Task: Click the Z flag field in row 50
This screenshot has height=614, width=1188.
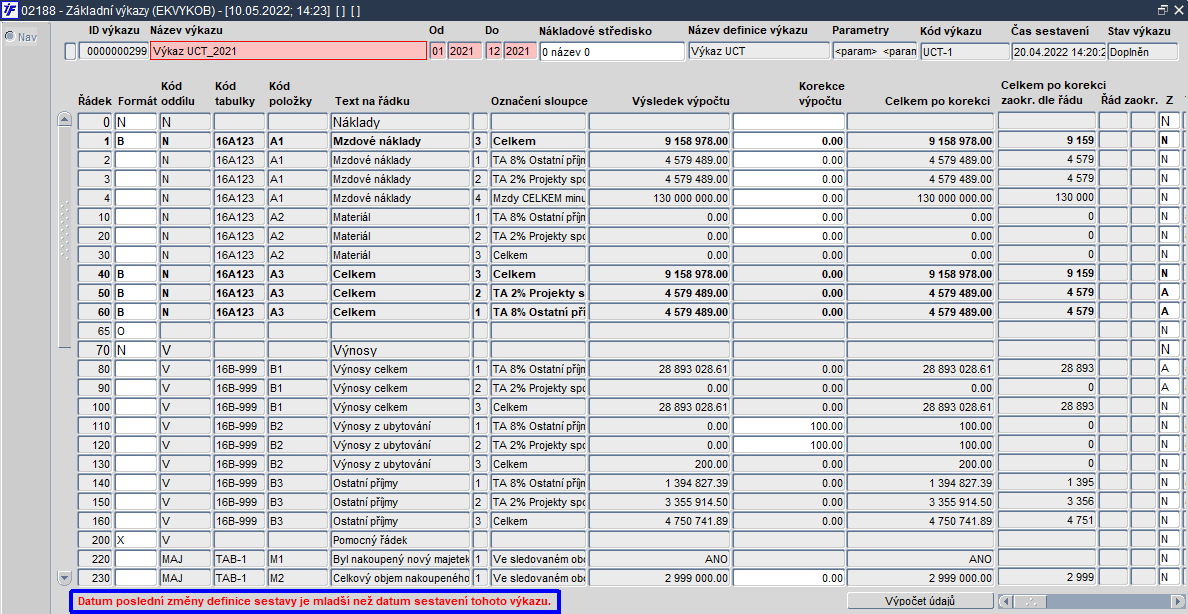Action: tap(1169, 293)
